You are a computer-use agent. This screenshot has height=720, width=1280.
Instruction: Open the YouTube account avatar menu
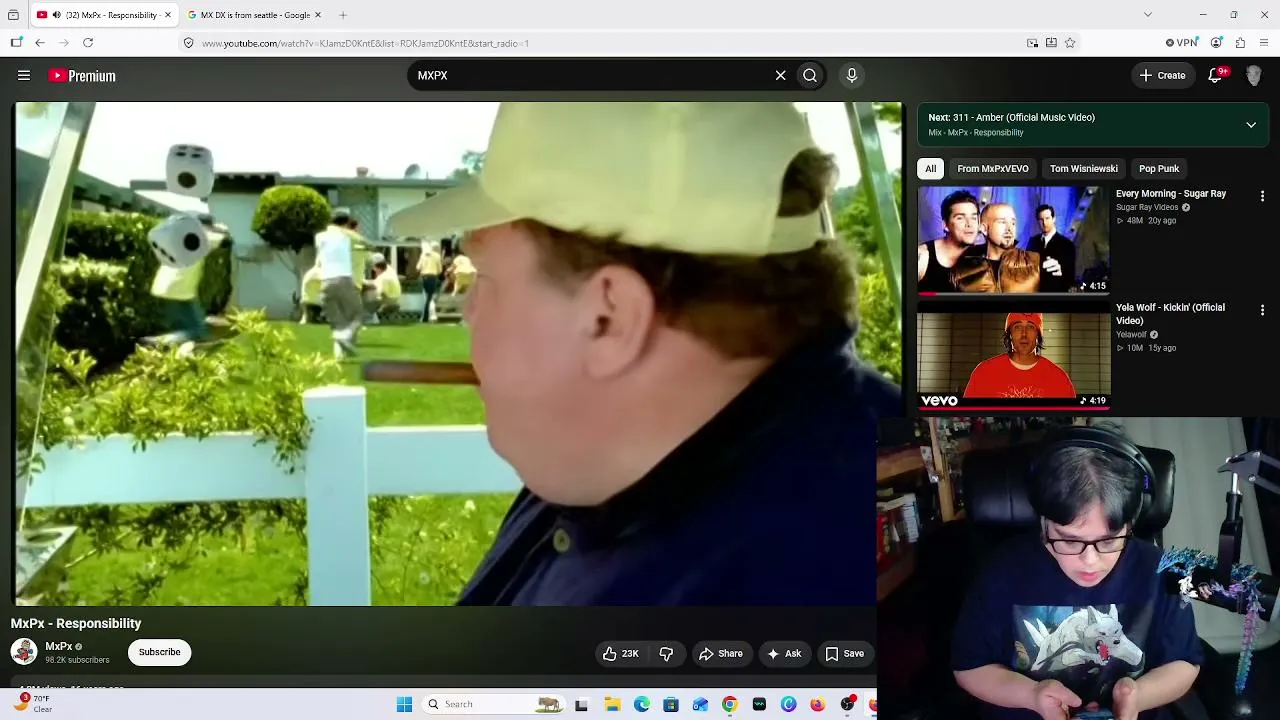point(1254,75)
